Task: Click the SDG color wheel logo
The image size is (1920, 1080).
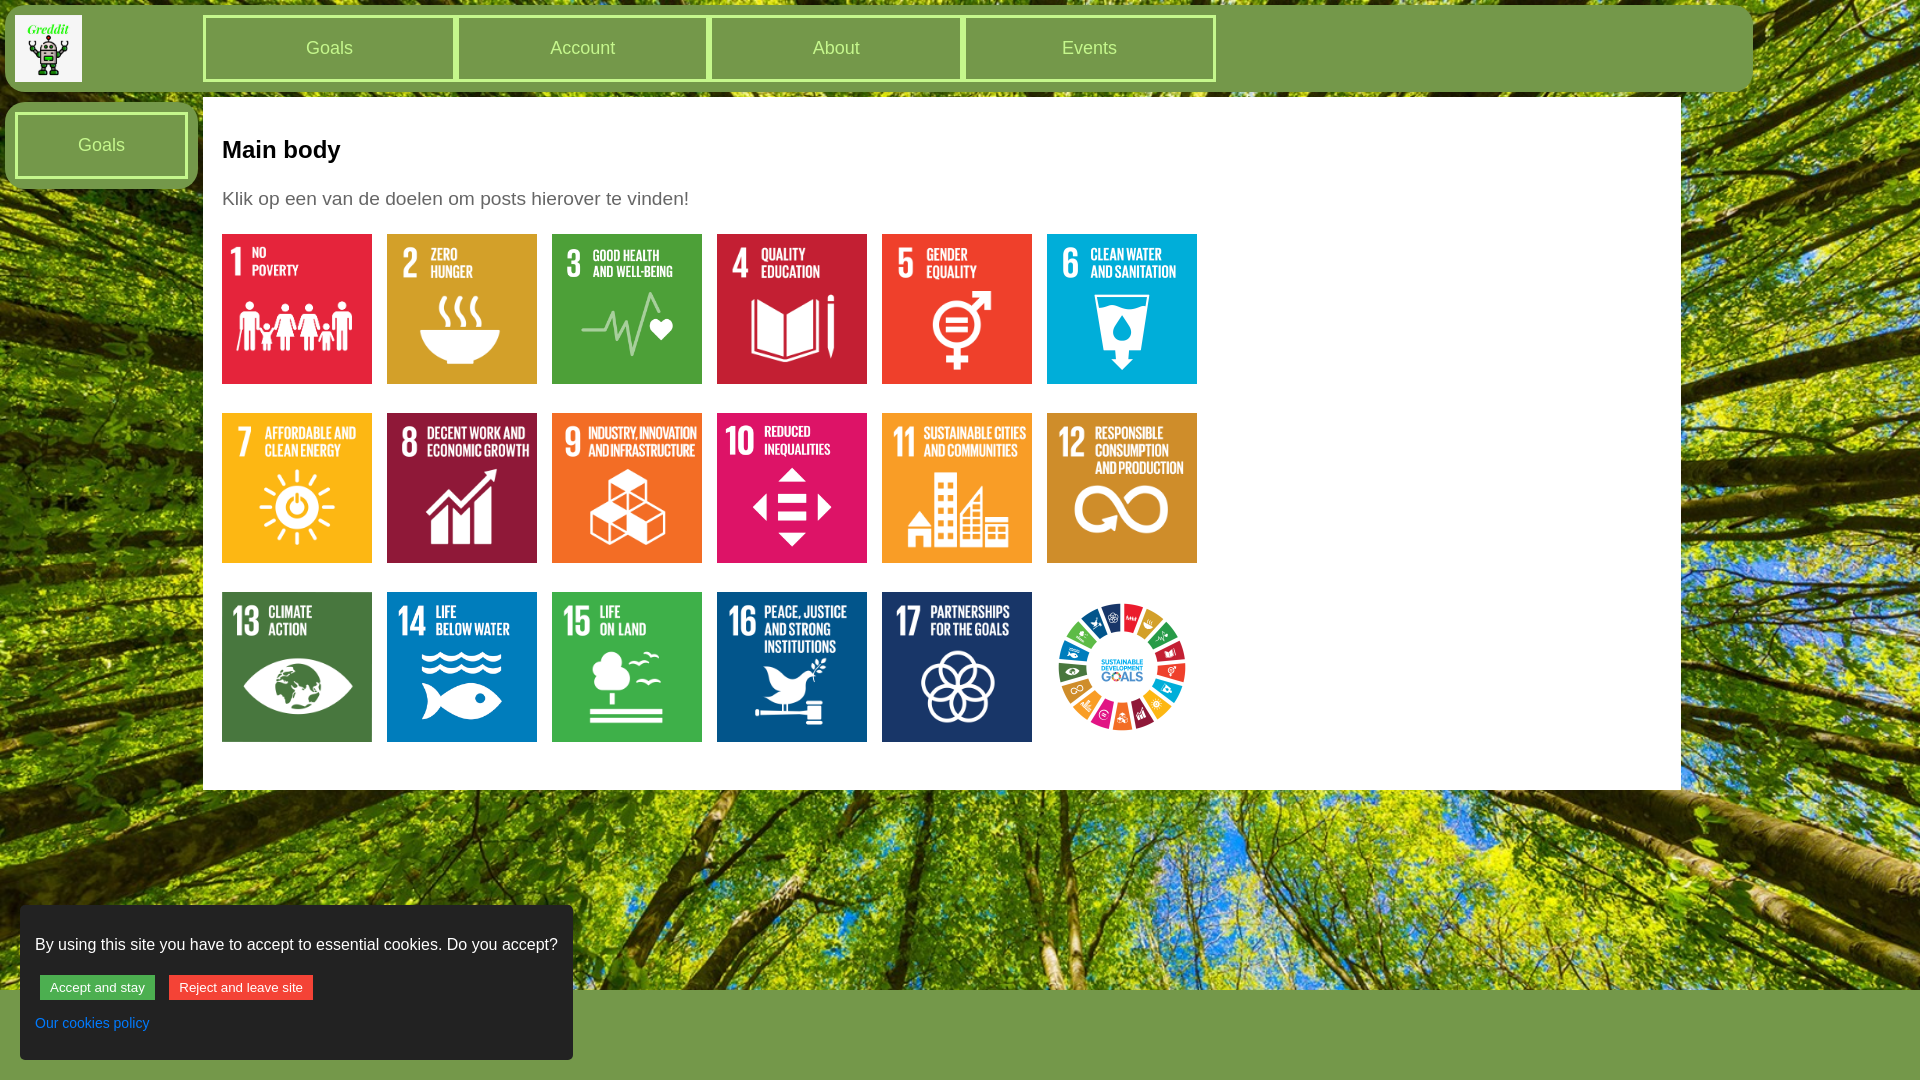Action: click(1122, 667)
